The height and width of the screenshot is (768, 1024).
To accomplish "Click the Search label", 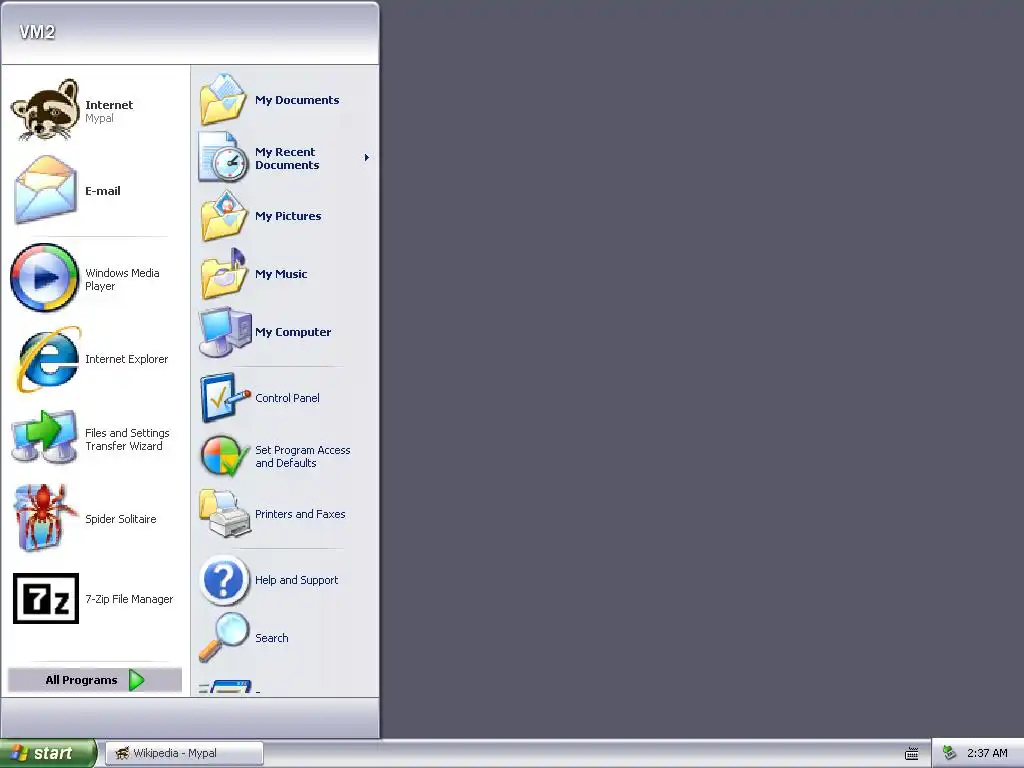I will 271,638.
